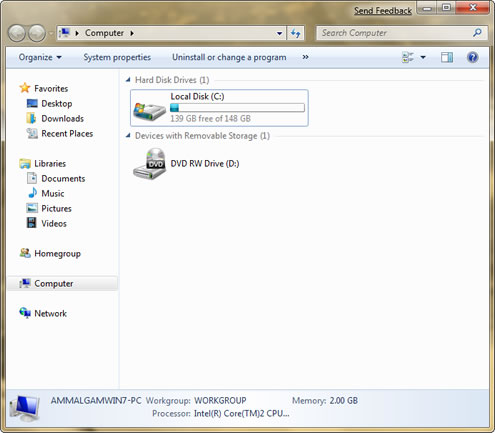Viewport: 495px width, 433px height.
Task: Open Downloads from the Favorites list
Action: tap(62, 119)
